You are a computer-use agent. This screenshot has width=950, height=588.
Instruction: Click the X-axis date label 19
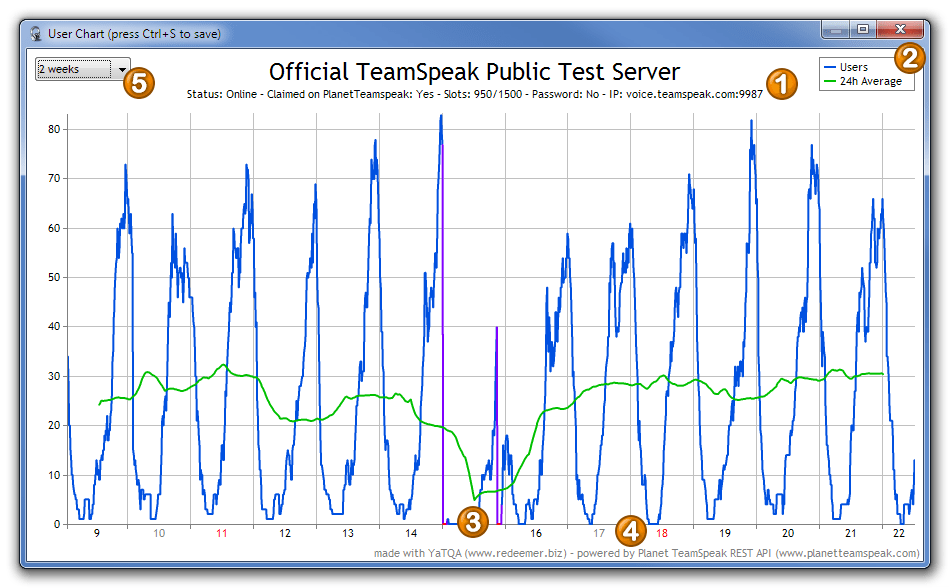click(725, 533)
